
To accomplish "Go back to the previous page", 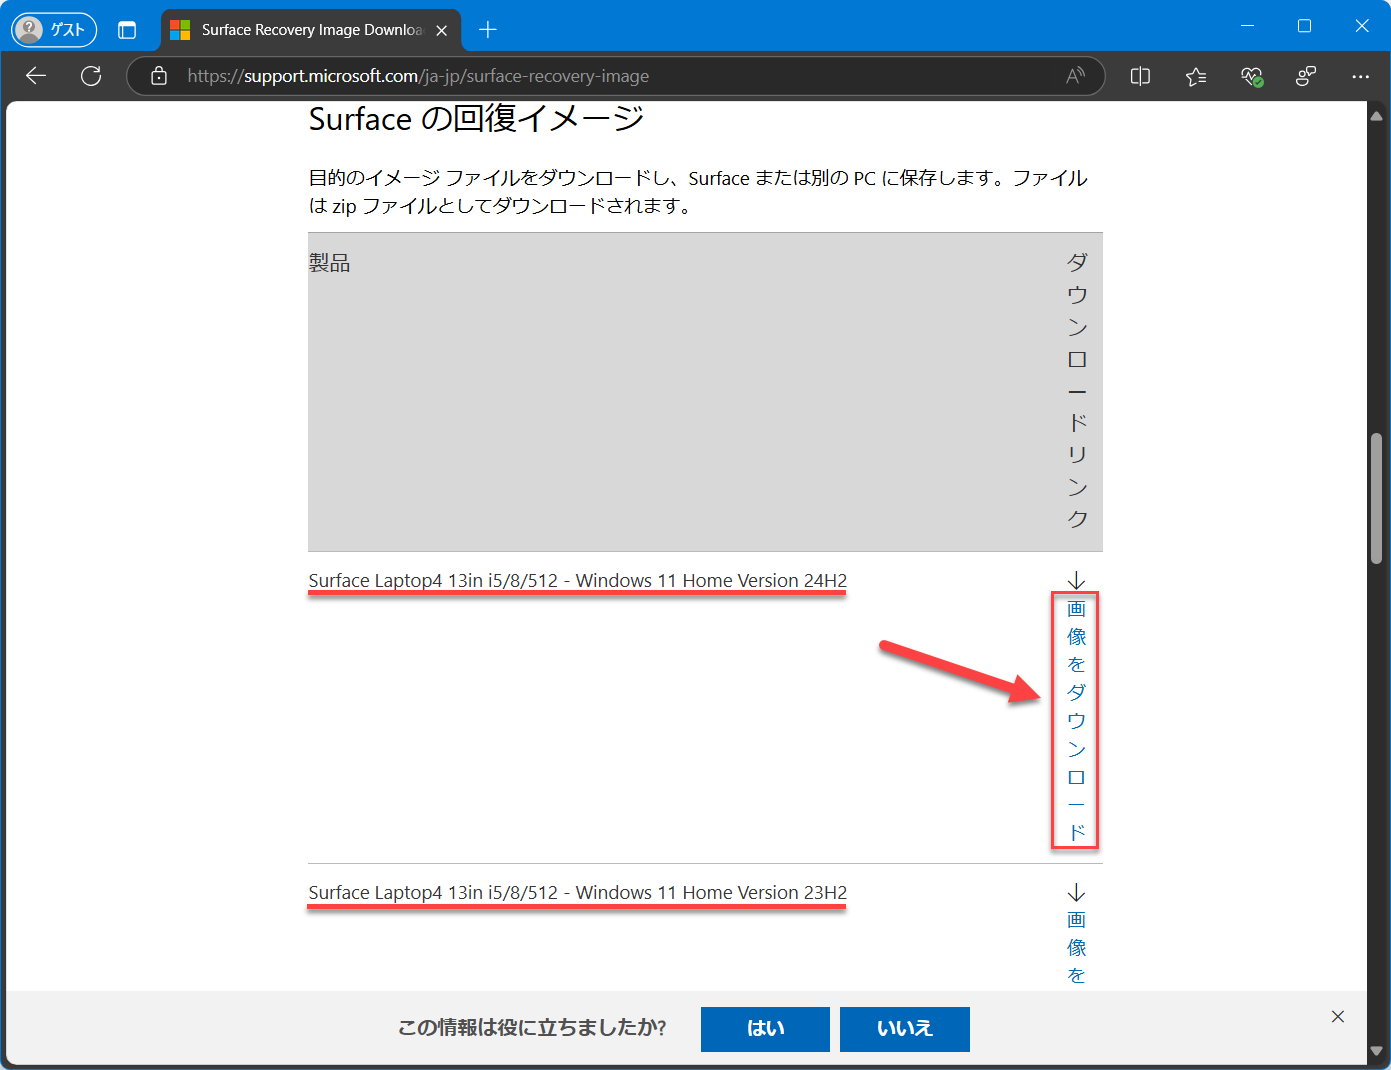I will [x=36, y=76].
